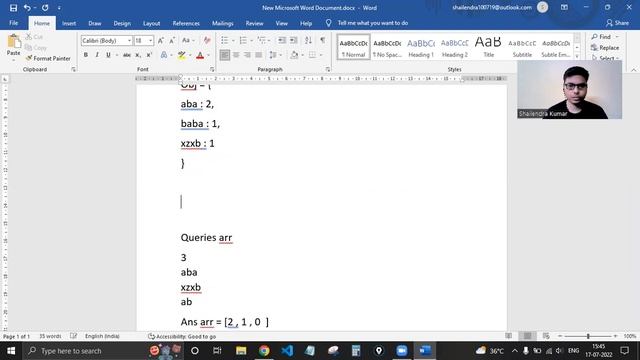Switch to the References tab
640x360 pixels.
[186, 23]
